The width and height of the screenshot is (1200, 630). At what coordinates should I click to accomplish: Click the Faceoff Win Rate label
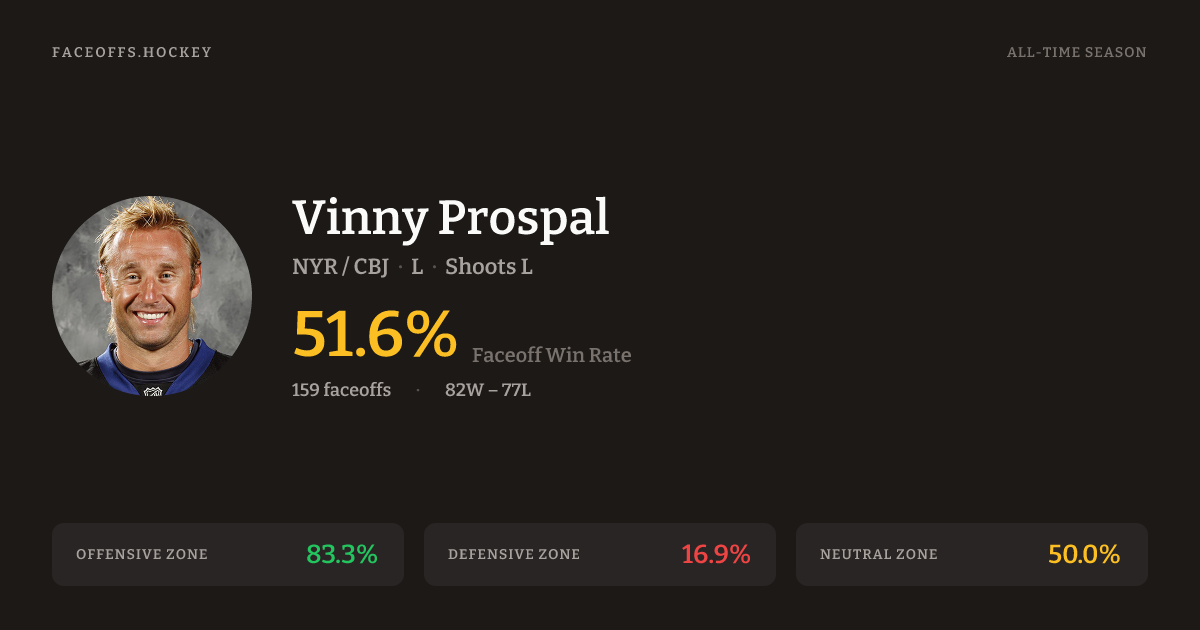[551, 355]
